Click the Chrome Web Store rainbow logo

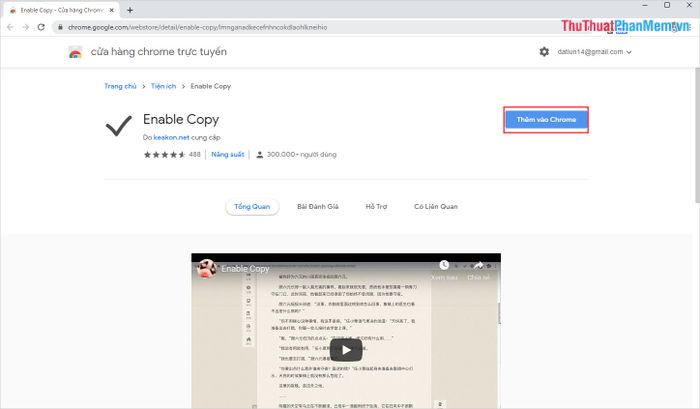tap(75, 52)
